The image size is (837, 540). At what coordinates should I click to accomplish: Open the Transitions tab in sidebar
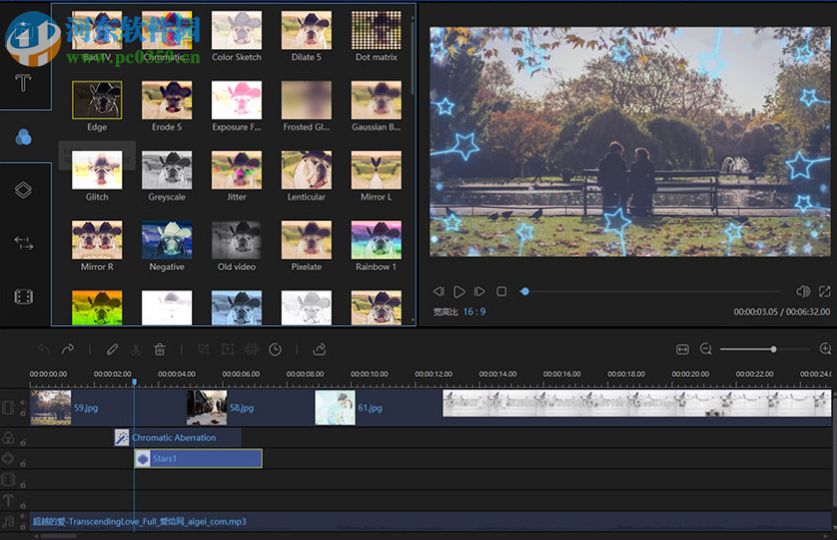click(24, 243)
